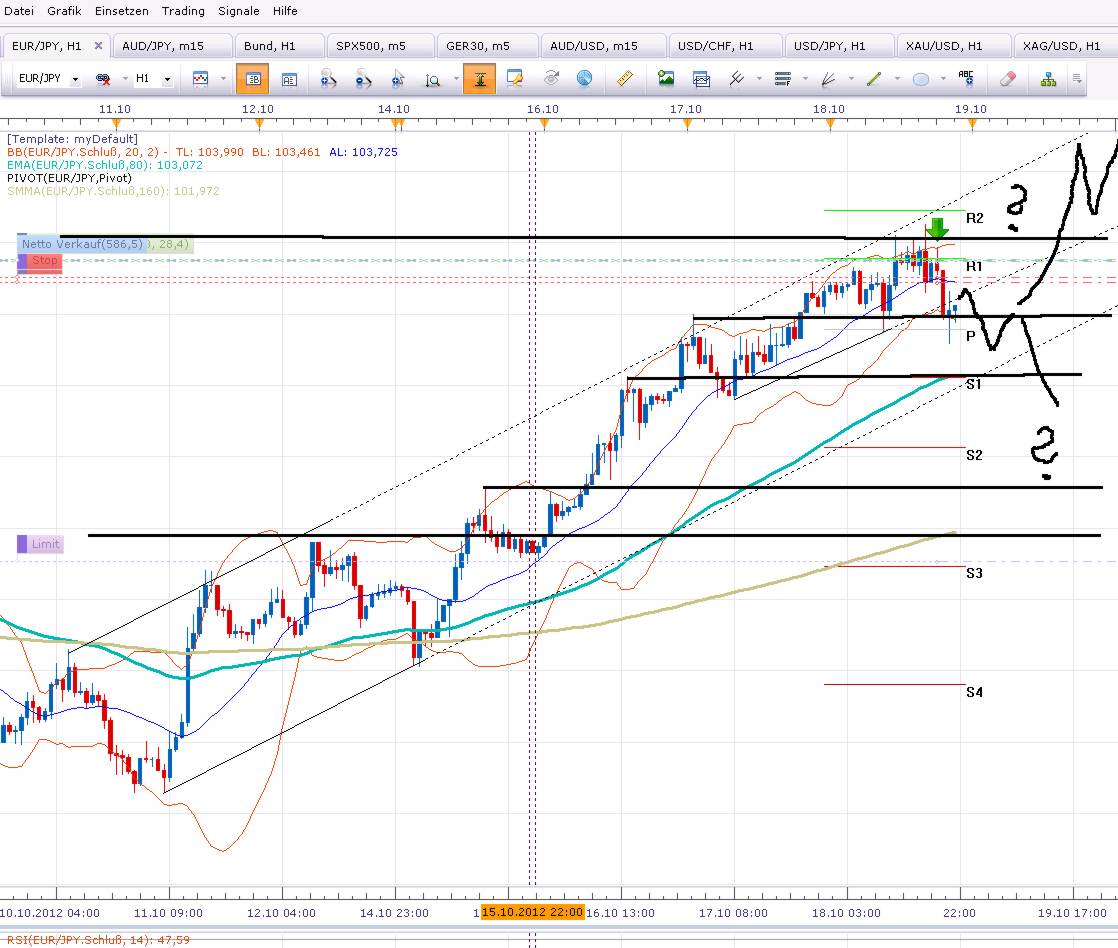The width and height of the screenshot is (1118, 948).
Task: Click the RSI indicator label
Action: click(x=98, y=940)
